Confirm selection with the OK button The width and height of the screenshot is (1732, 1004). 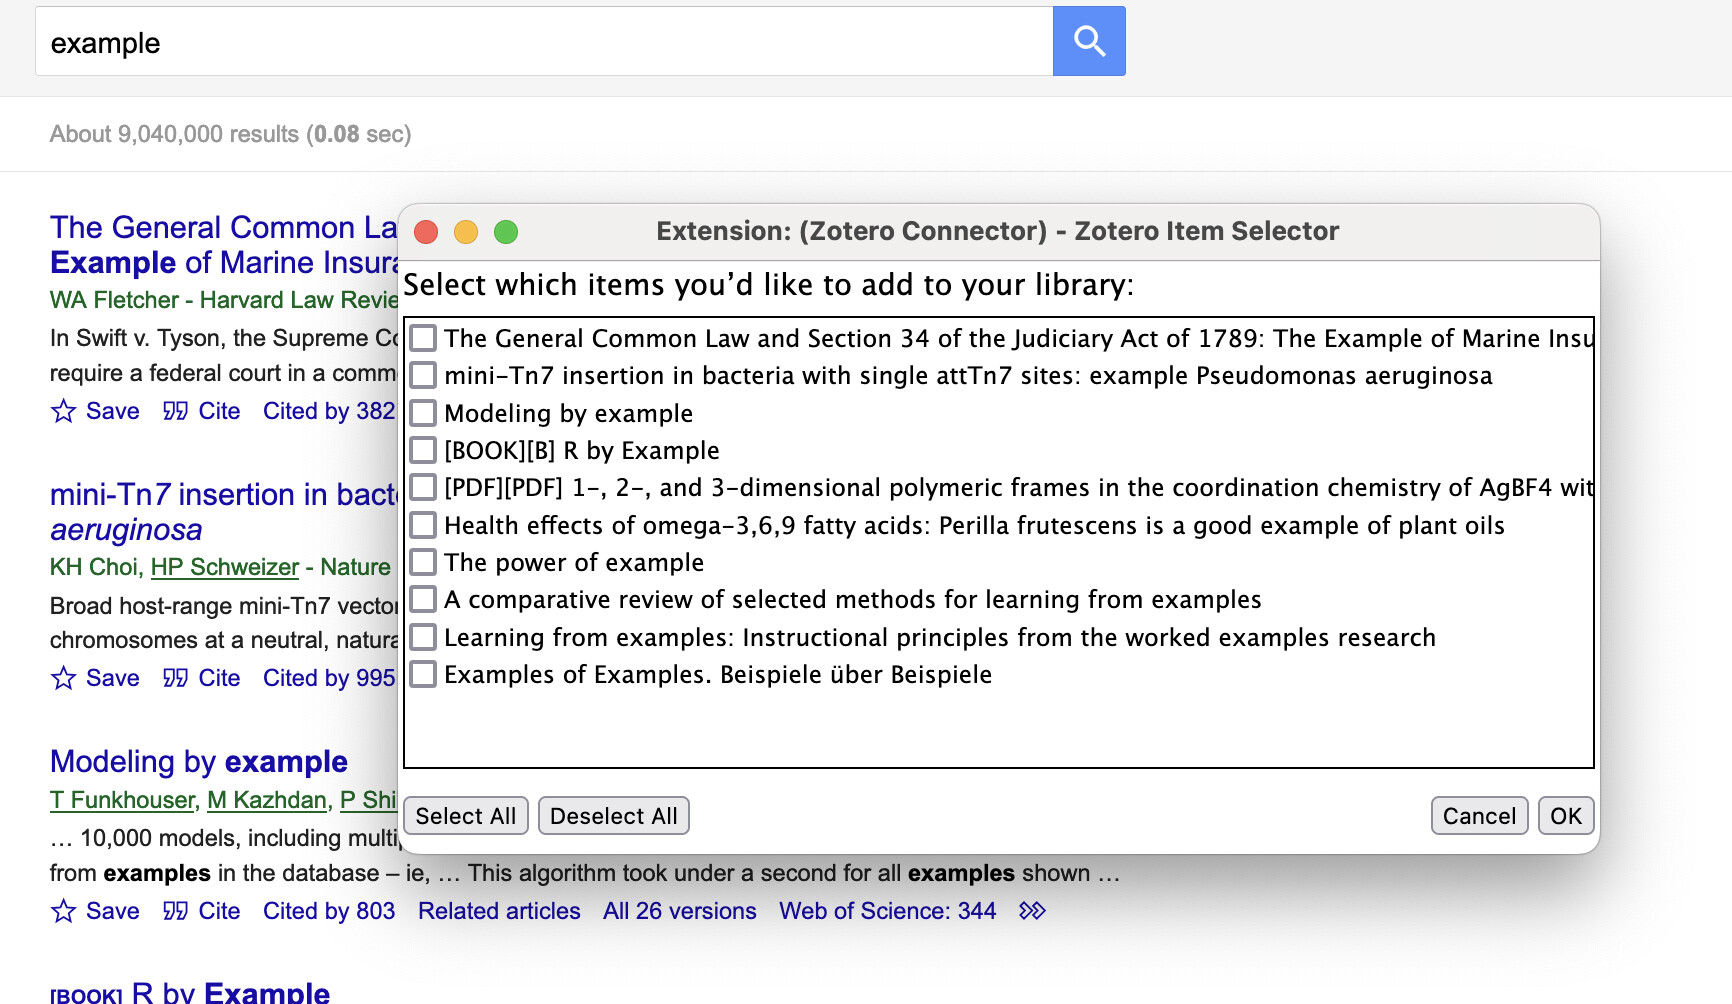1566,816
